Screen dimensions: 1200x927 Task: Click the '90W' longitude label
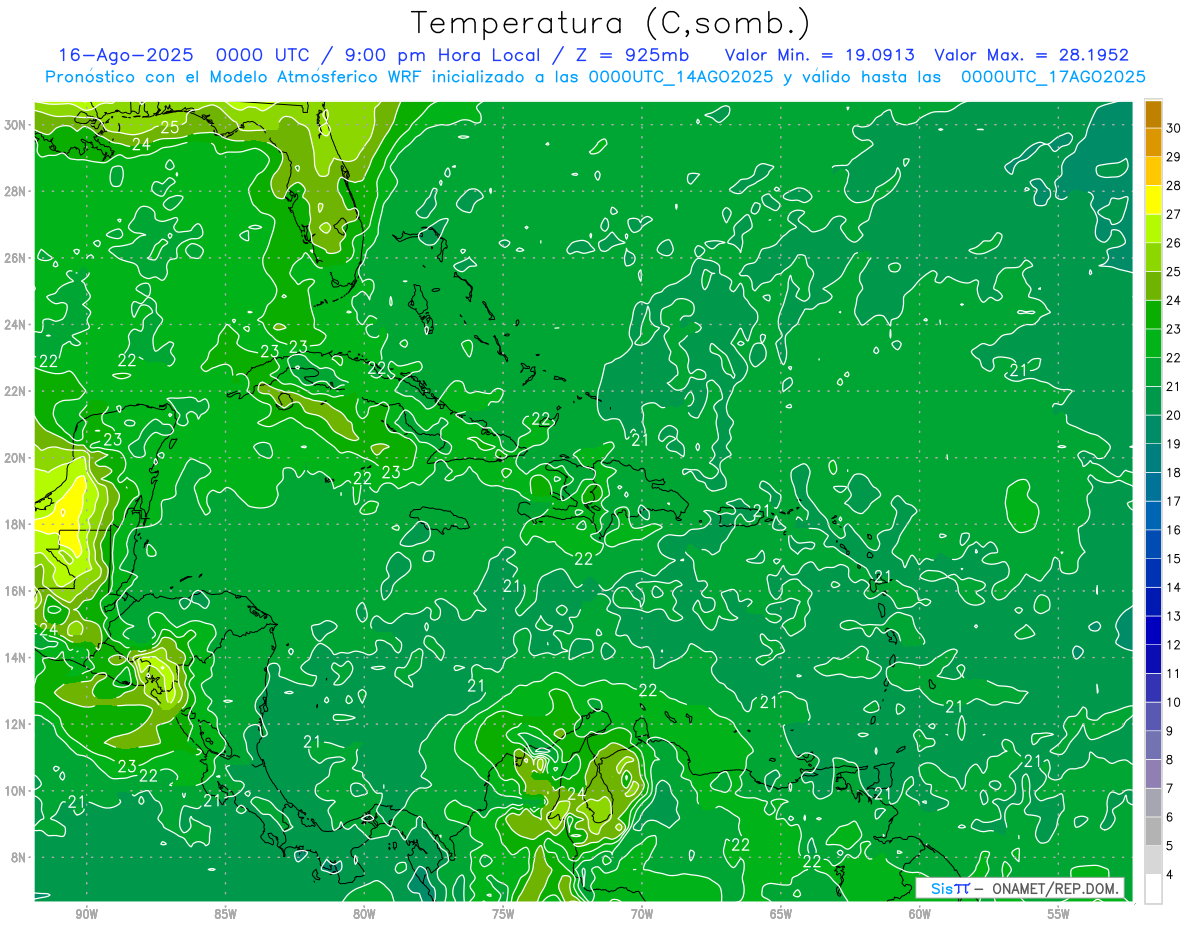coord(86,913)
